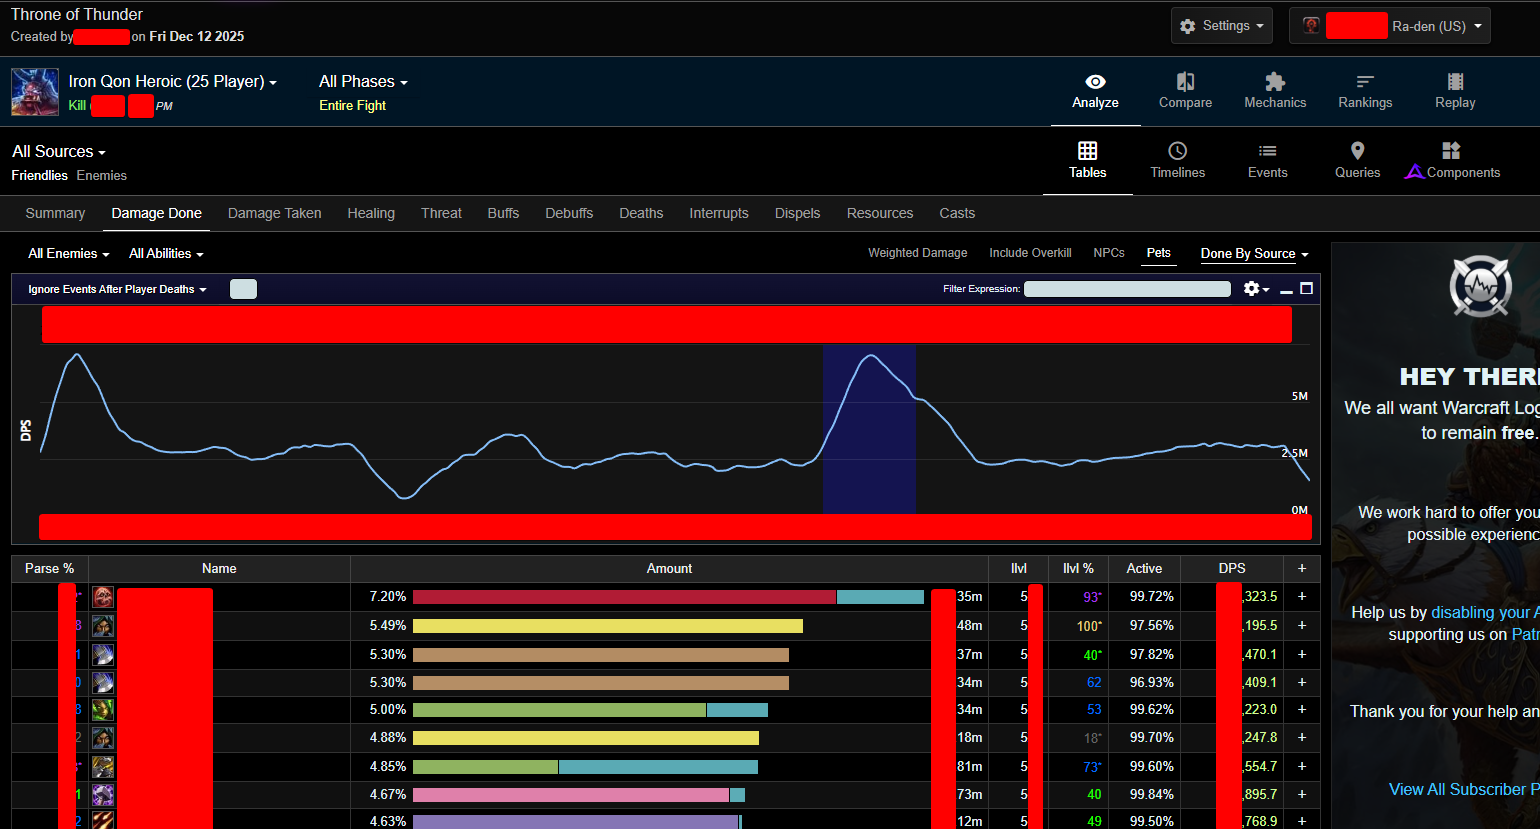Switch to the Timelines view
The image size is (1540, 829).
(1177, 161)
